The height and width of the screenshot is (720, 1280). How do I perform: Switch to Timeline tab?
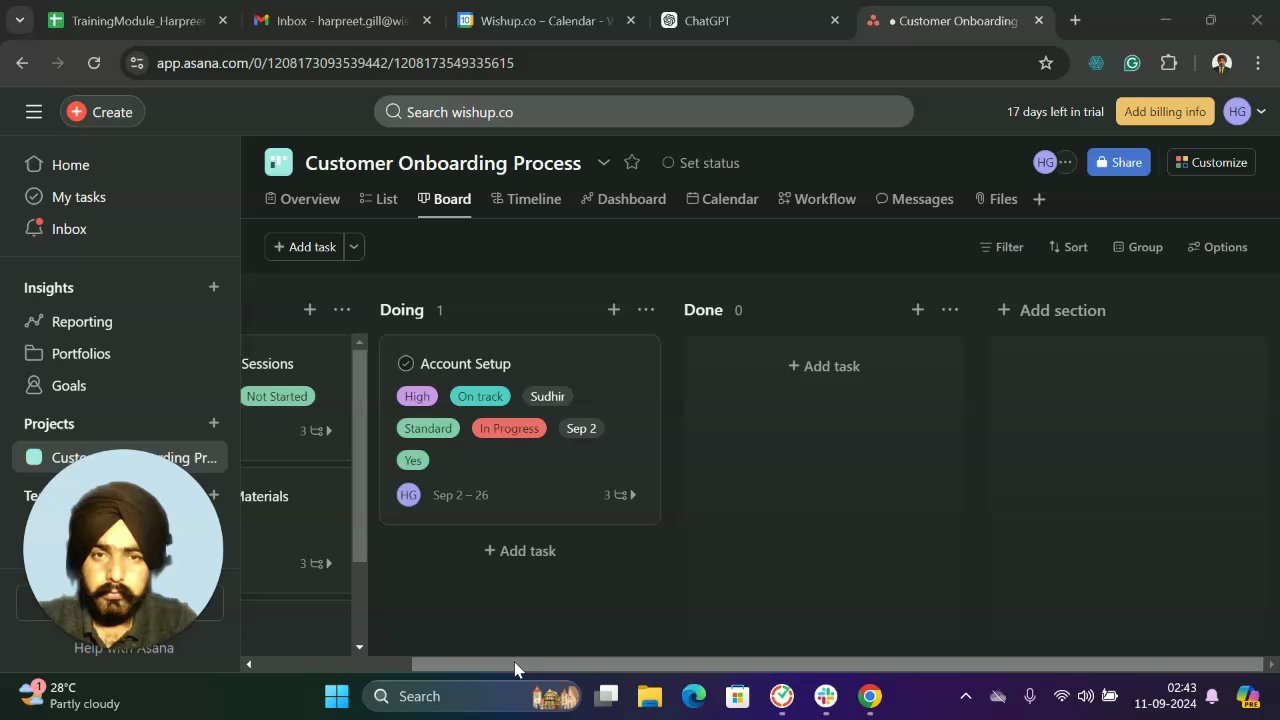tap(526, 199)
